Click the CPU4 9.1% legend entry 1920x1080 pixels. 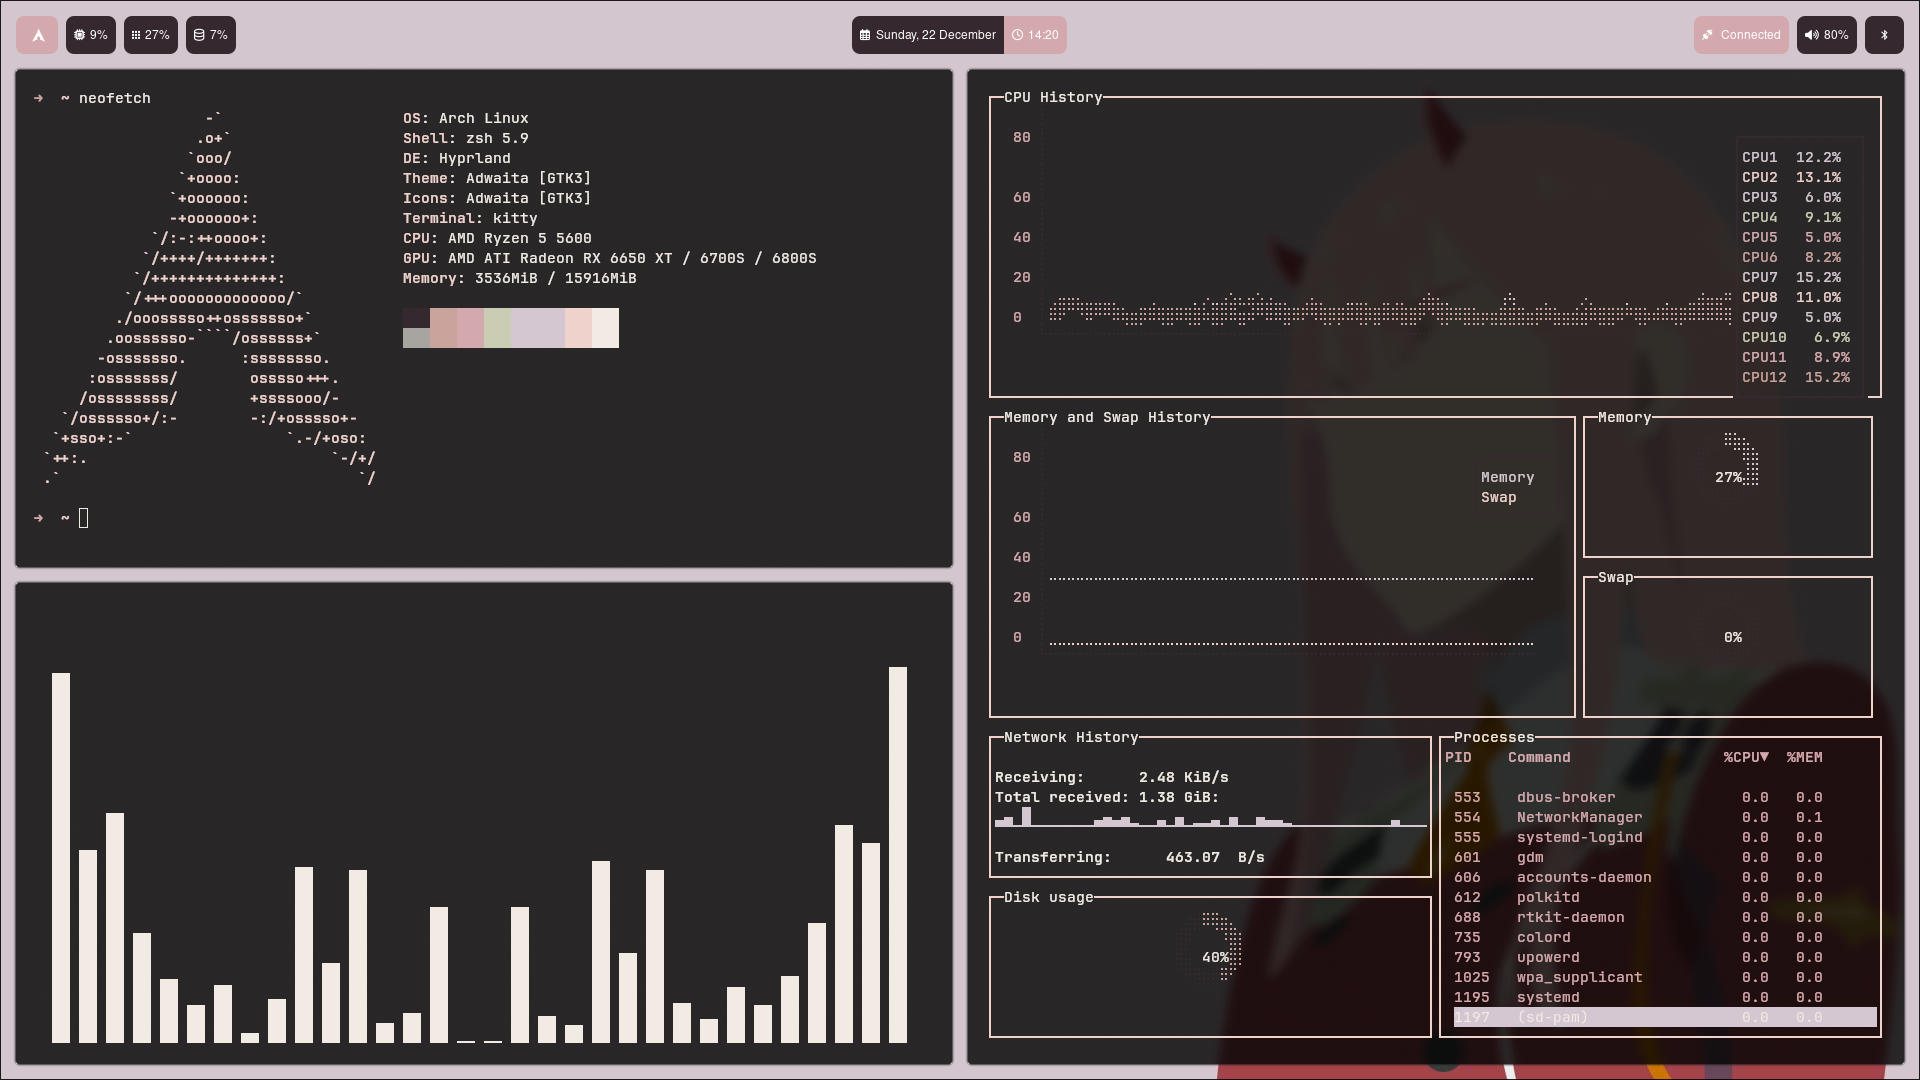pos(1791,218)
